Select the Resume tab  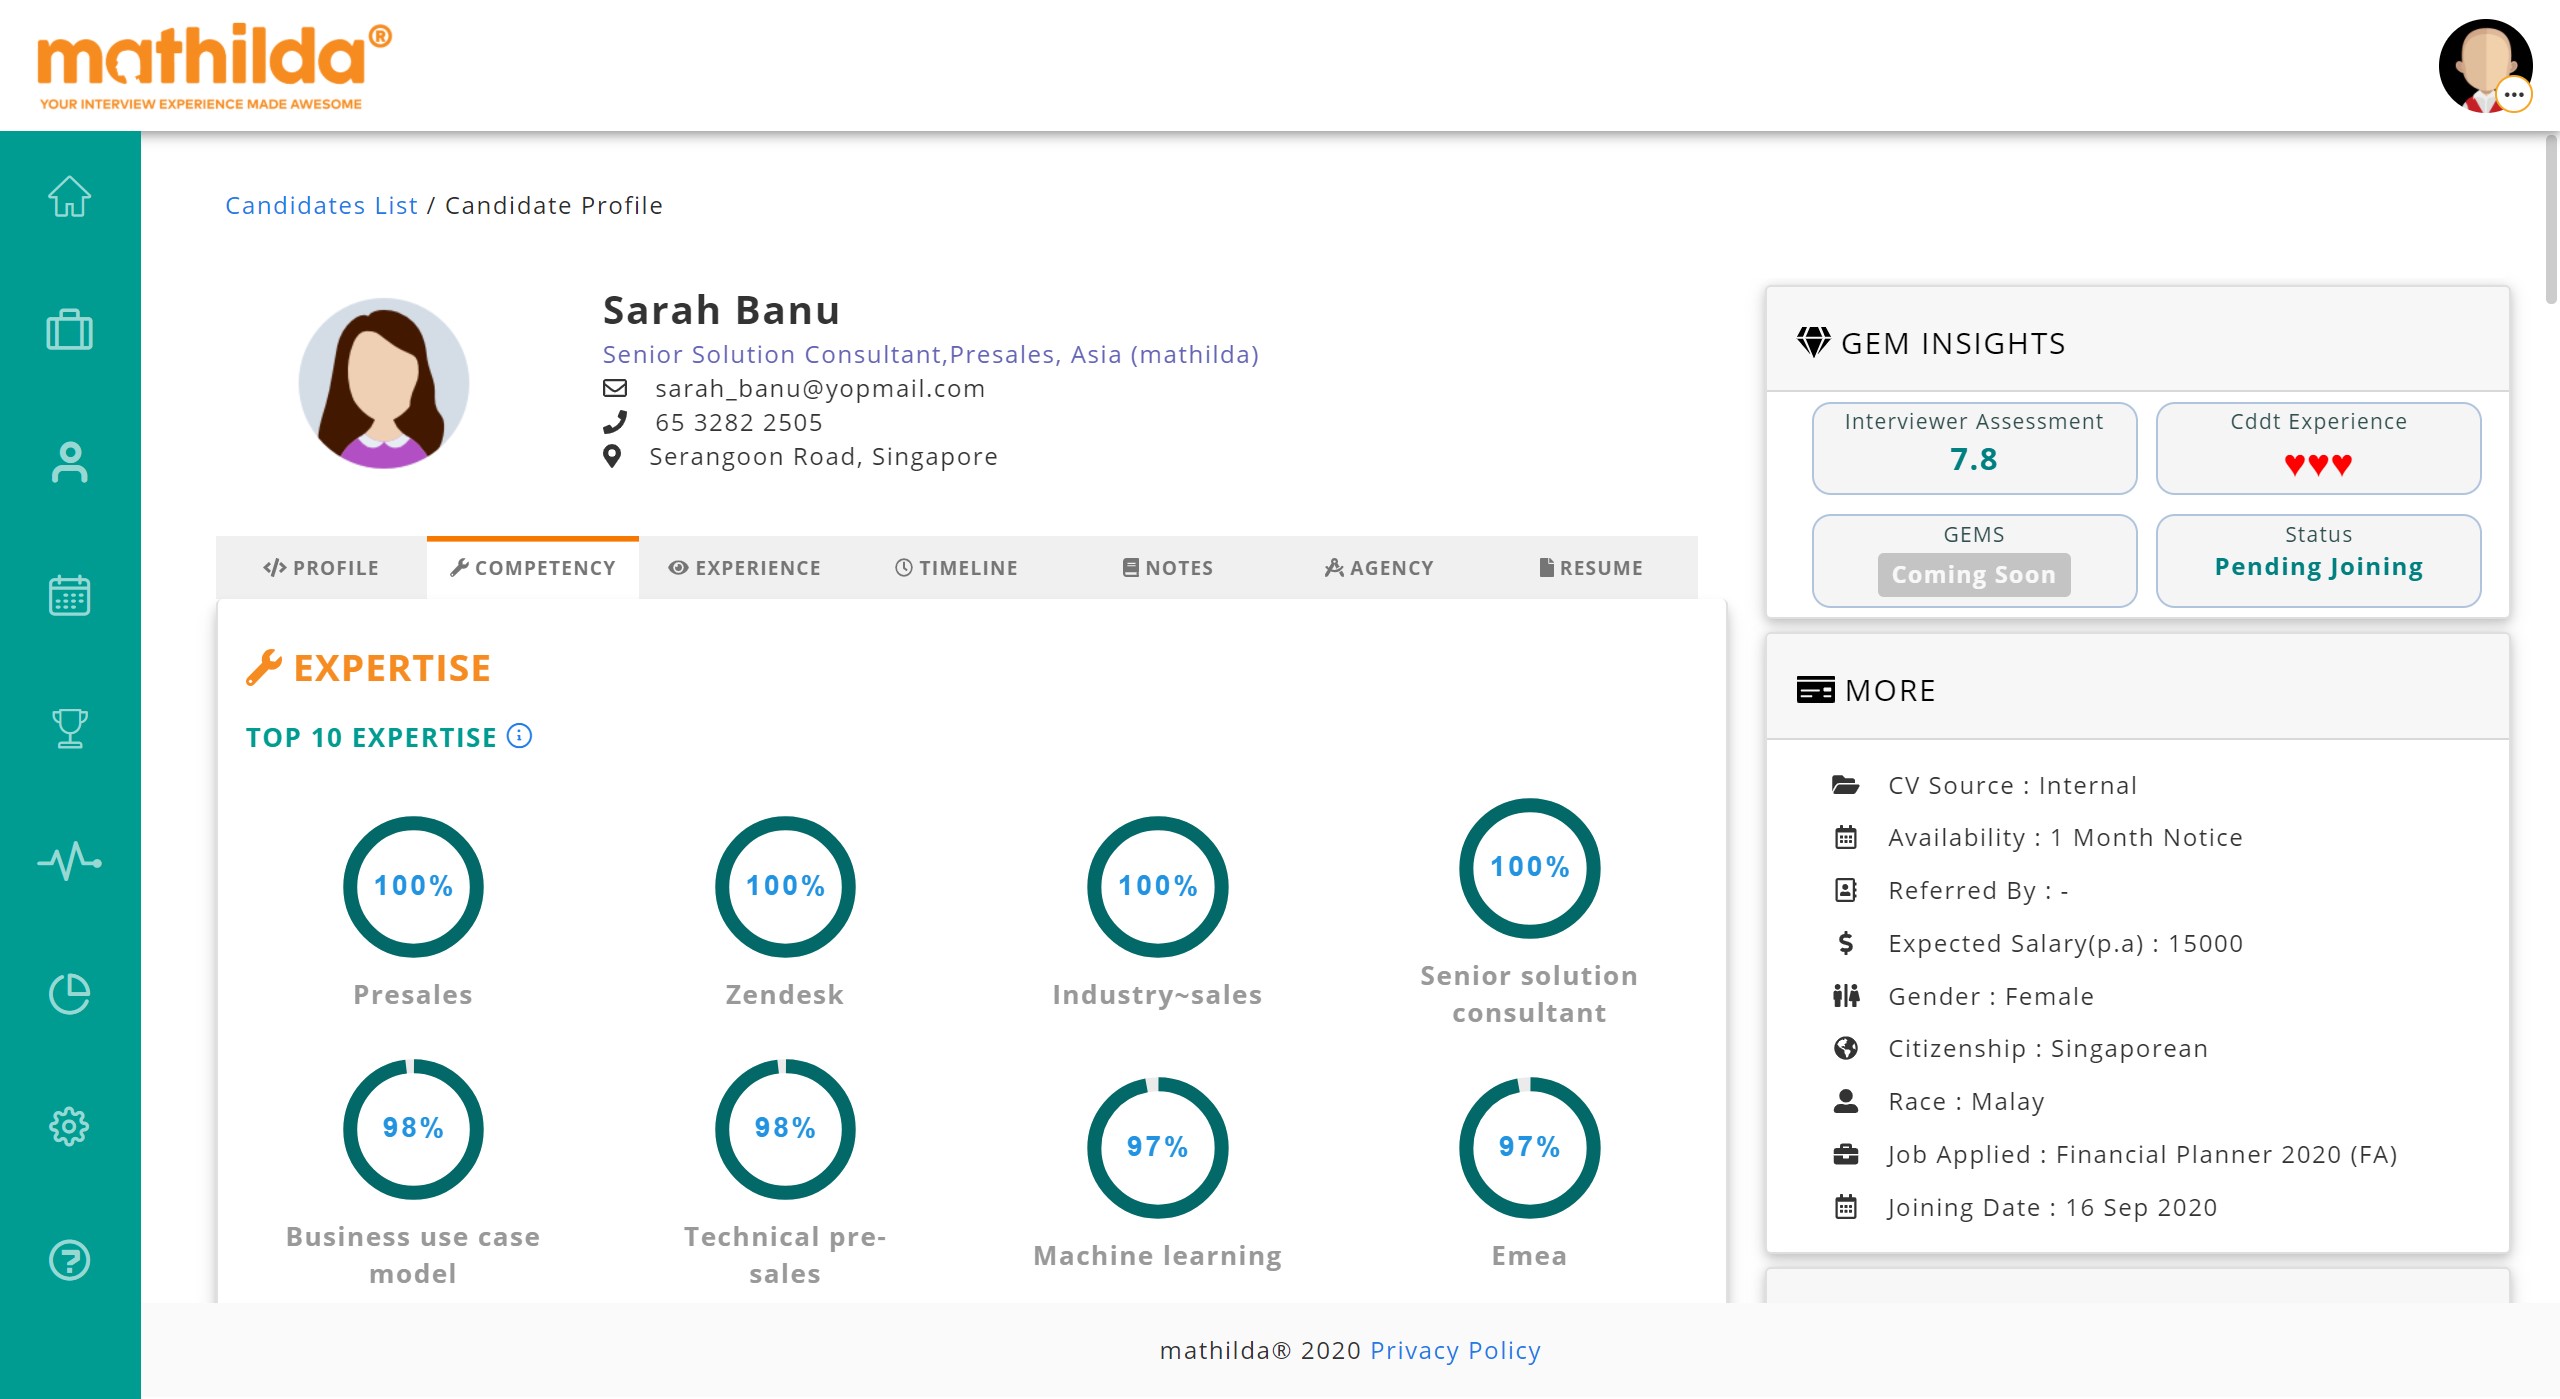(1591, 568)
